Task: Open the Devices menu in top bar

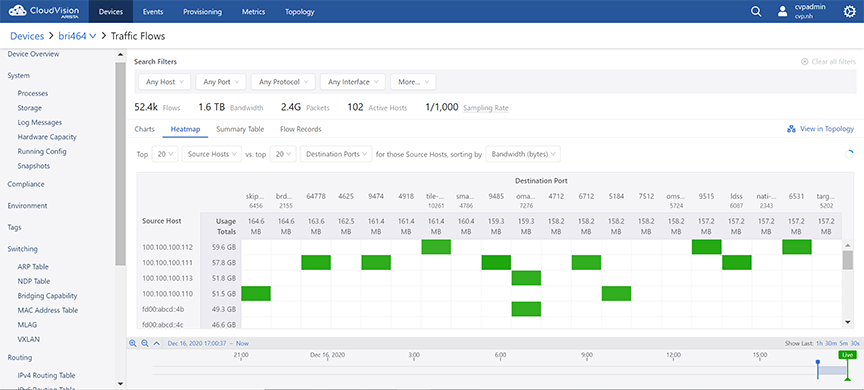Action: tap(111, 12)
